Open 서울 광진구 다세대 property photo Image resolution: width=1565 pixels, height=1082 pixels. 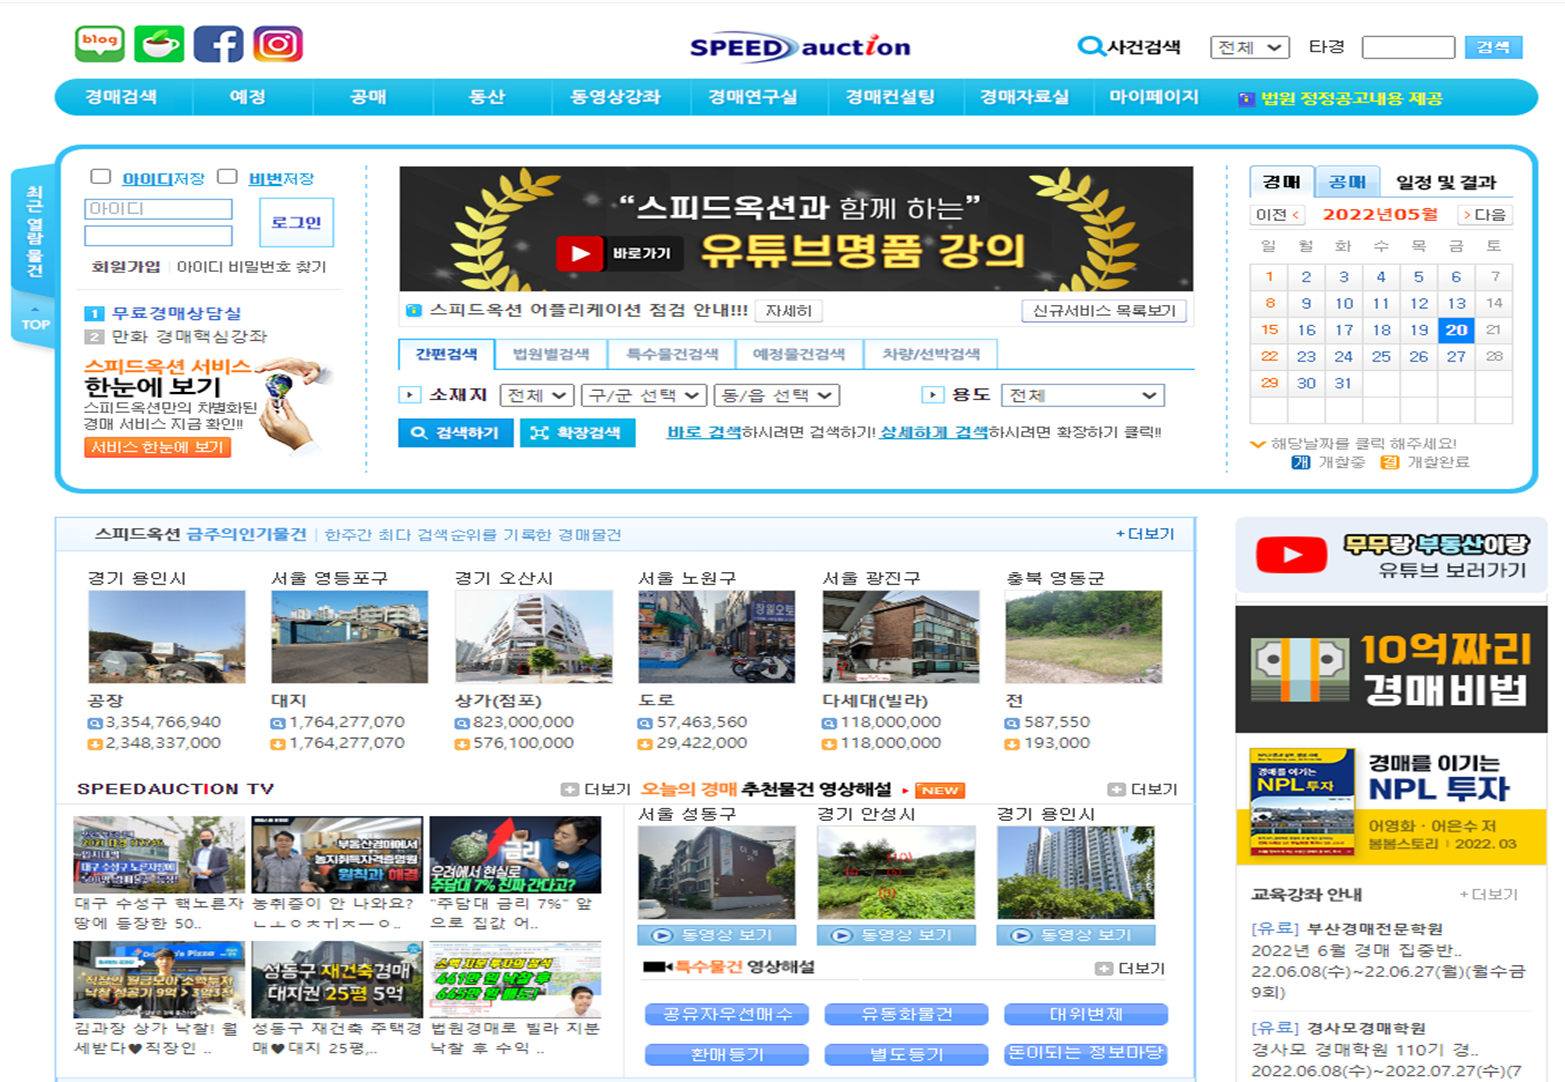901,637
